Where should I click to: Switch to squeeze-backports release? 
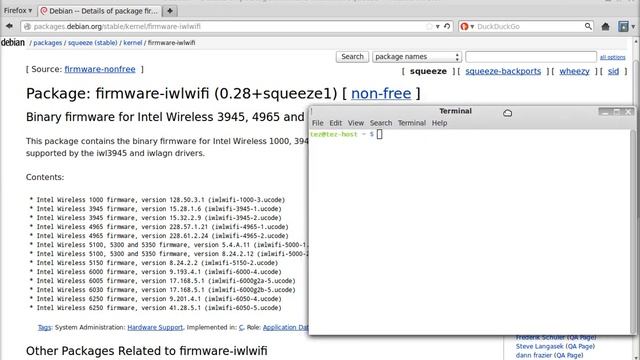(x=503, y=71)
